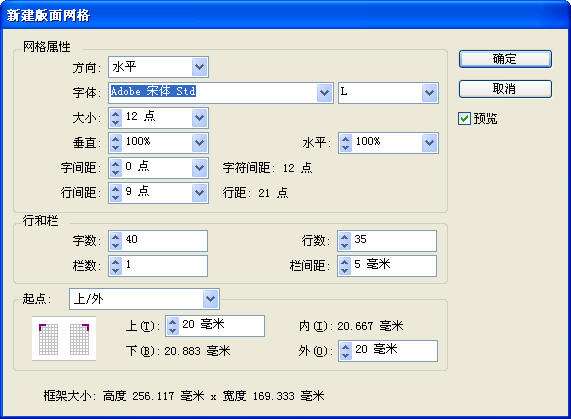571x419 pixels.
Task: Open the font style L dropdown
Action: coord(429,93)
